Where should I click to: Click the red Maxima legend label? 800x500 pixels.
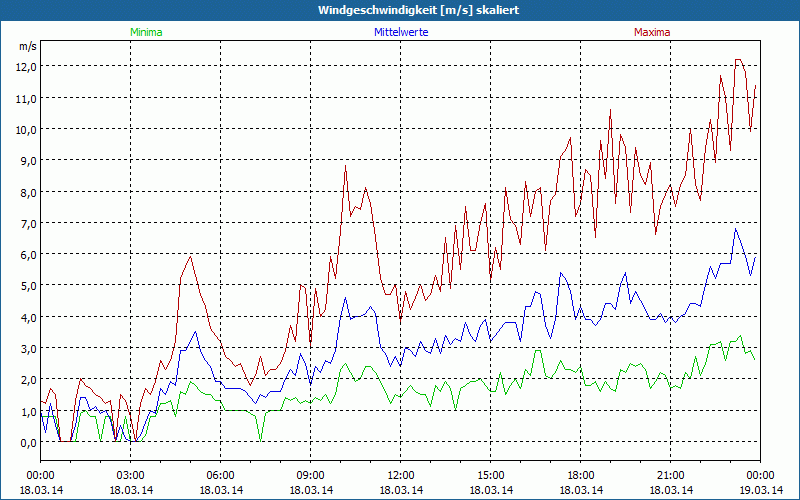tap(652, 32)
